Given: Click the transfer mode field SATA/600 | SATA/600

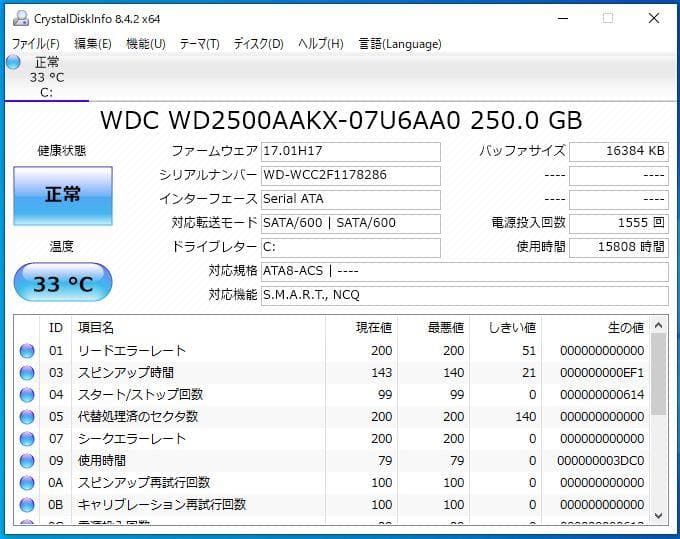Looking at the screenshot, I should tap(351, 223).
